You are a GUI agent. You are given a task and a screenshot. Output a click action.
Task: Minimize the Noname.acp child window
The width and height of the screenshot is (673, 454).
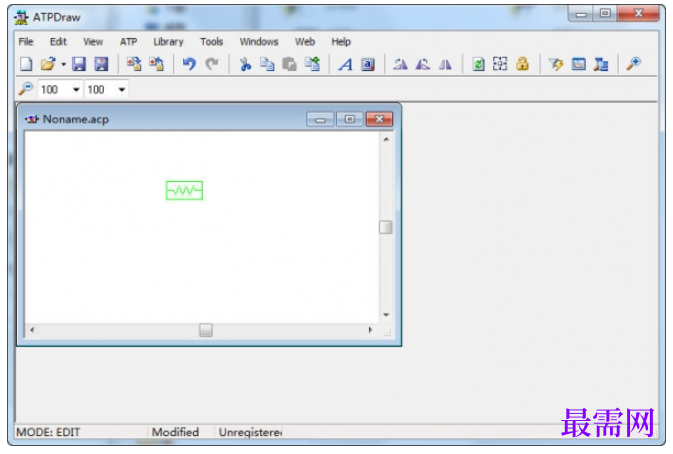pyautogui.click(x=320, y=119)
